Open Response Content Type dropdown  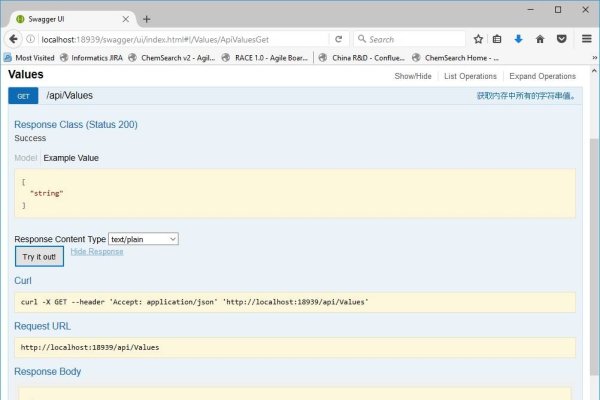click(x=143, y=239)
